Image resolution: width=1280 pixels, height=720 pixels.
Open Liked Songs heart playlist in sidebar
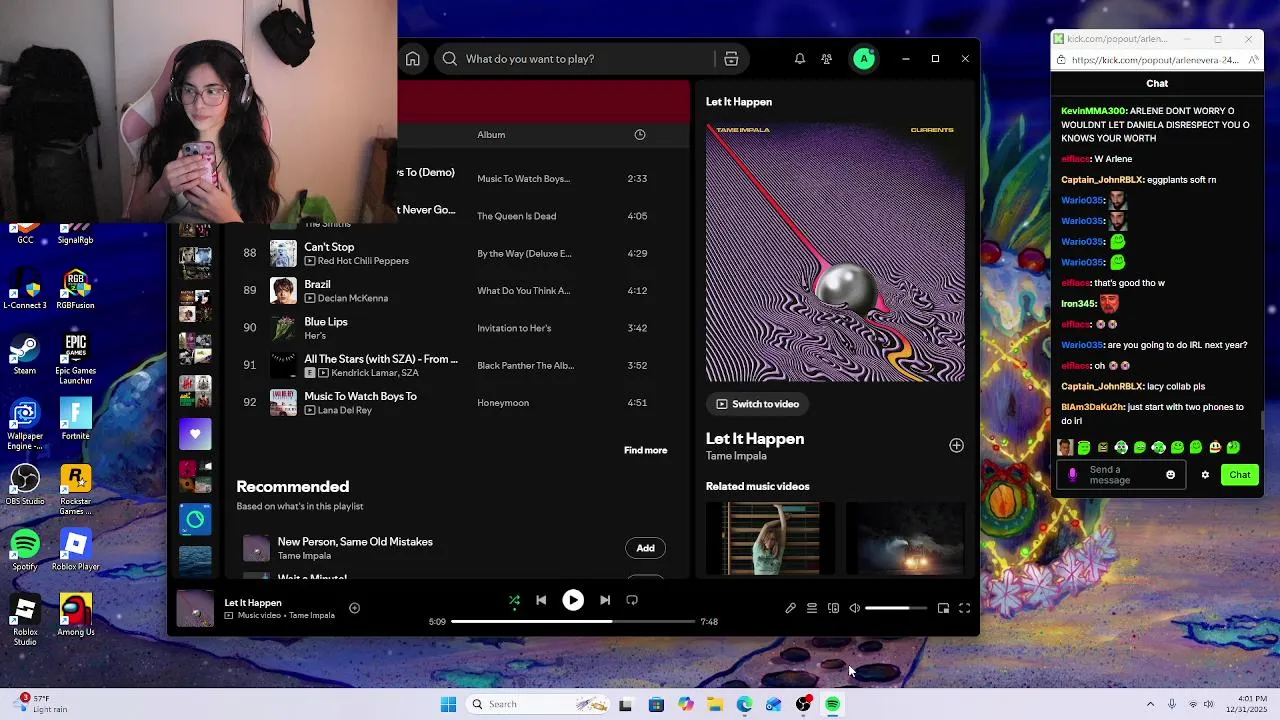pyautogui.click(x=195, y=434)
